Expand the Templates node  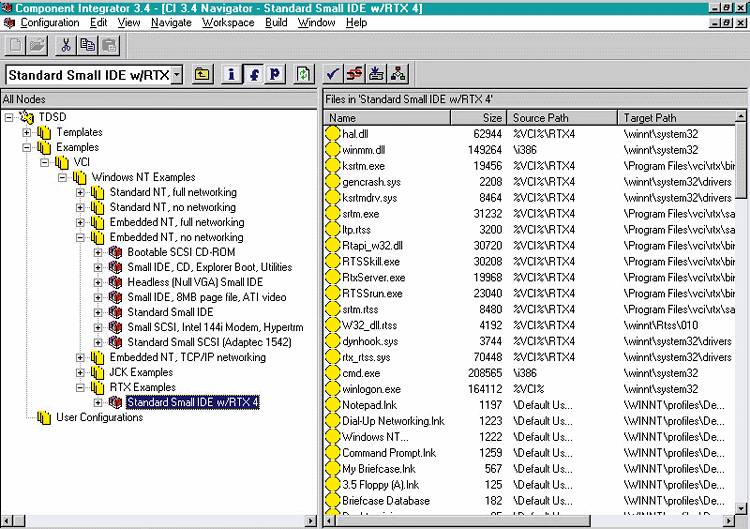[27, 132]
